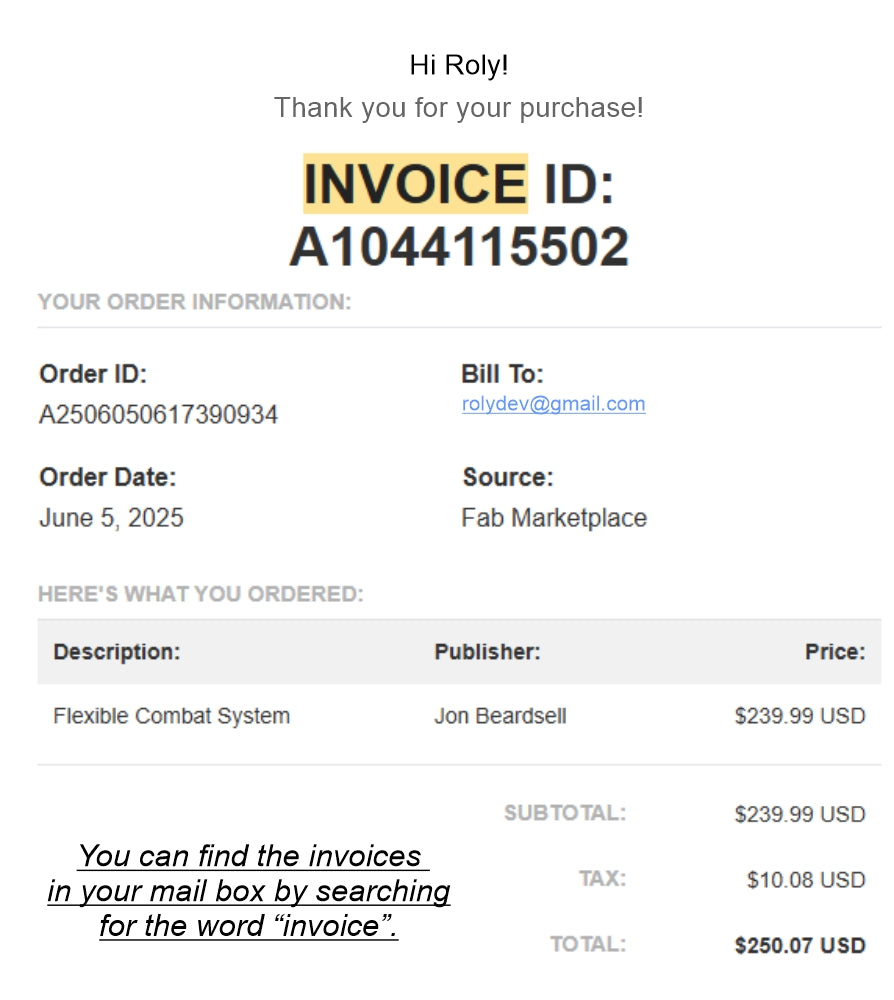The image size is (894, 1000).
Task: Click the Description column header
Action: tap(117, 651)
